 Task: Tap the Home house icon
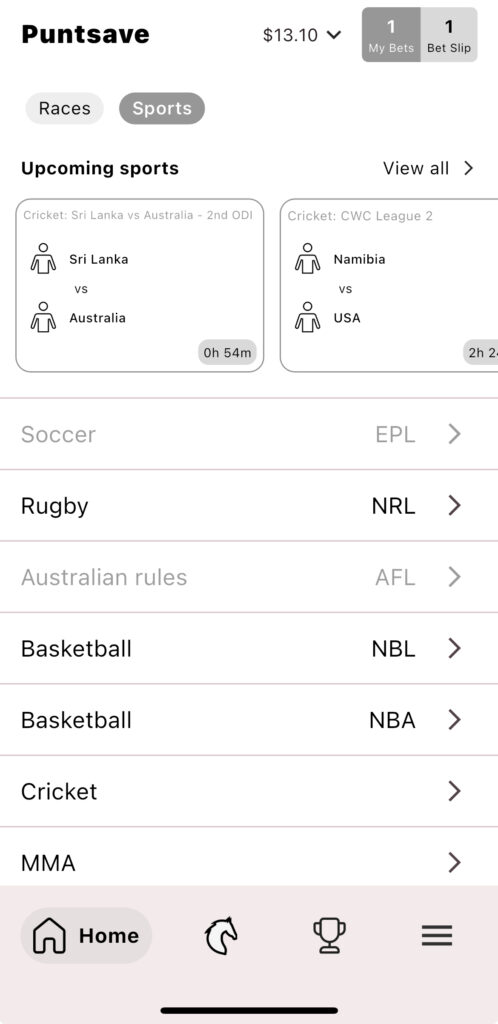(49, 936)
